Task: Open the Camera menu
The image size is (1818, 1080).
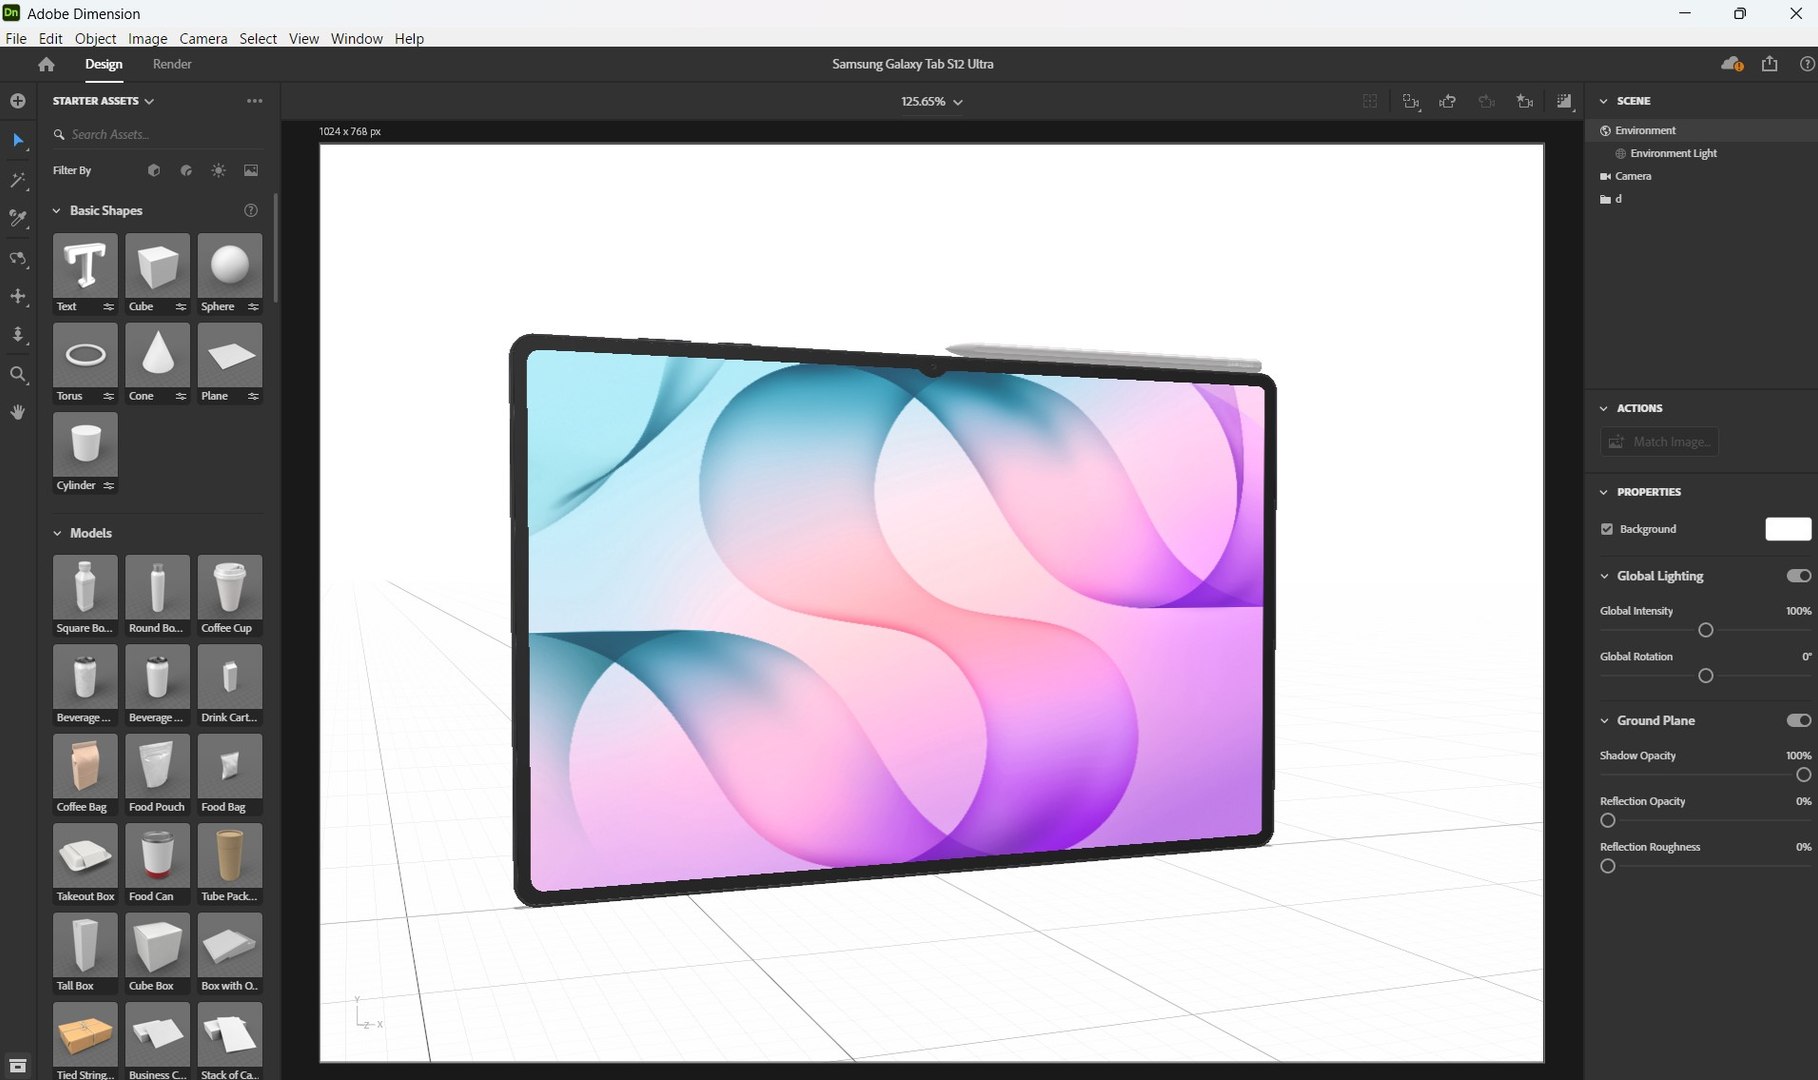Action: pos(203,38)
